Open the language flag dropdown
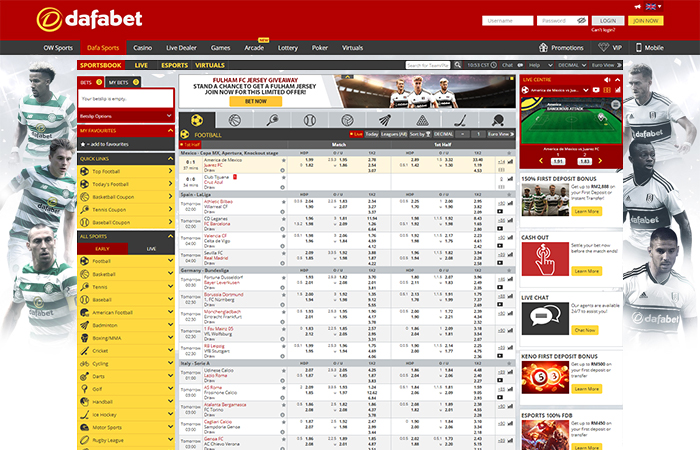The height and width of the screenshot is (450, 700). point(654,7)
